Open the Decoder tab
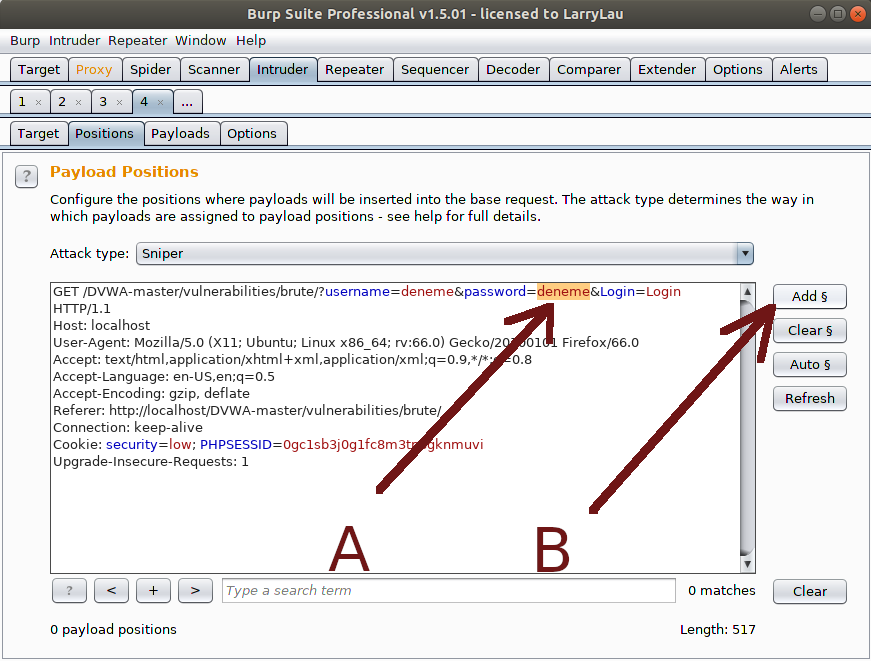The height and width of the screenshot is (661, 871). (x=513, y=70)
